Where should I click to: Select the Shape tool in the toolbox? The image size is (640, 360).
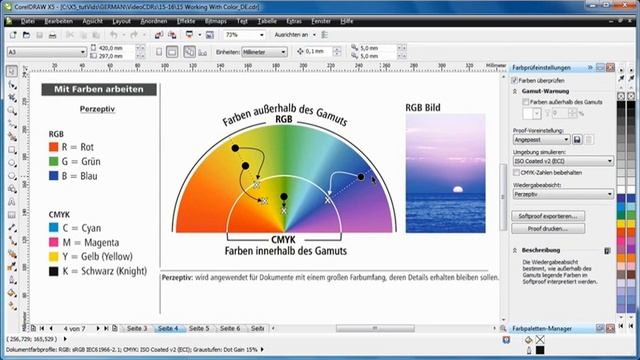point(12,84)
